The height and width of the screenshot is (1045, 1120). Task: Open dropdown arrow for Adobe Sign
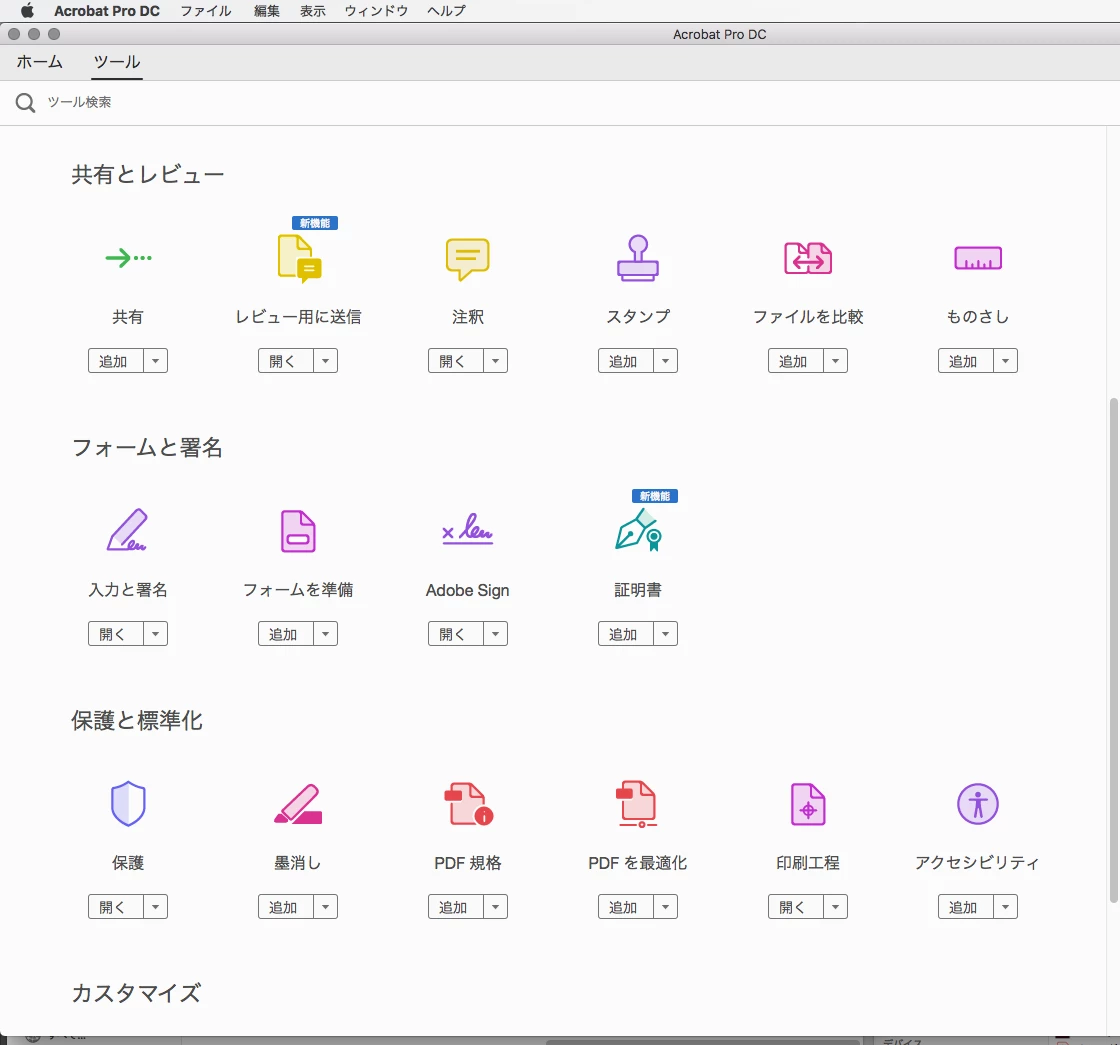pyautogui.click(x=496, y=634)
